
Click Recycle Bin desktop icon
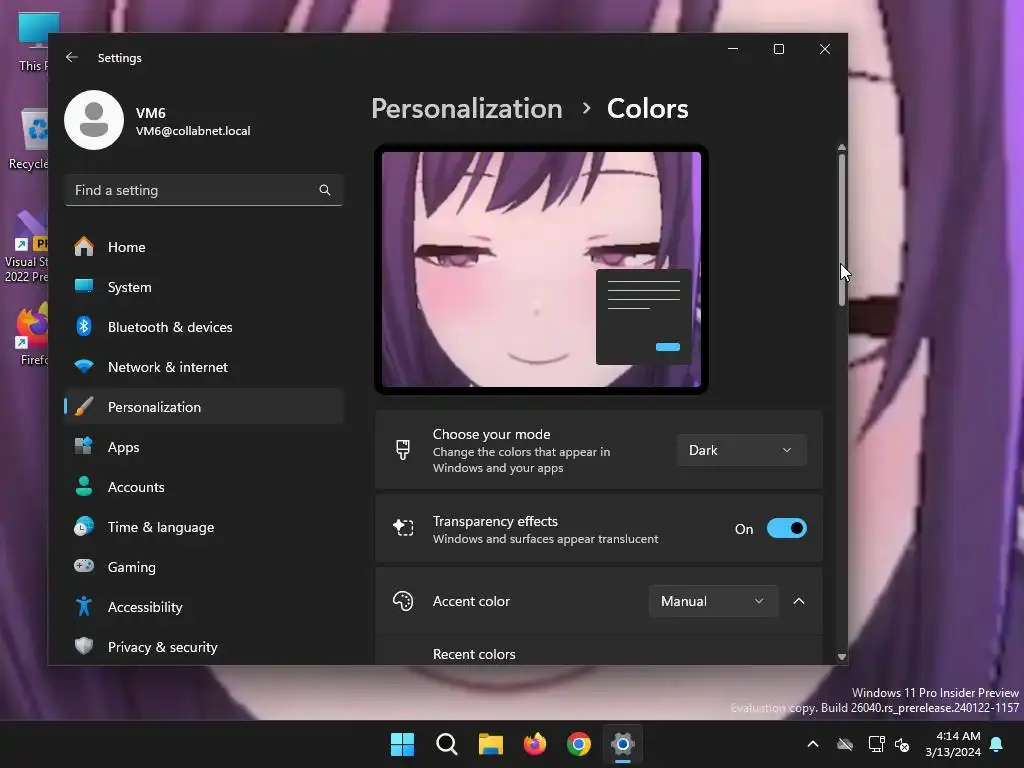(x=29, y=140)
